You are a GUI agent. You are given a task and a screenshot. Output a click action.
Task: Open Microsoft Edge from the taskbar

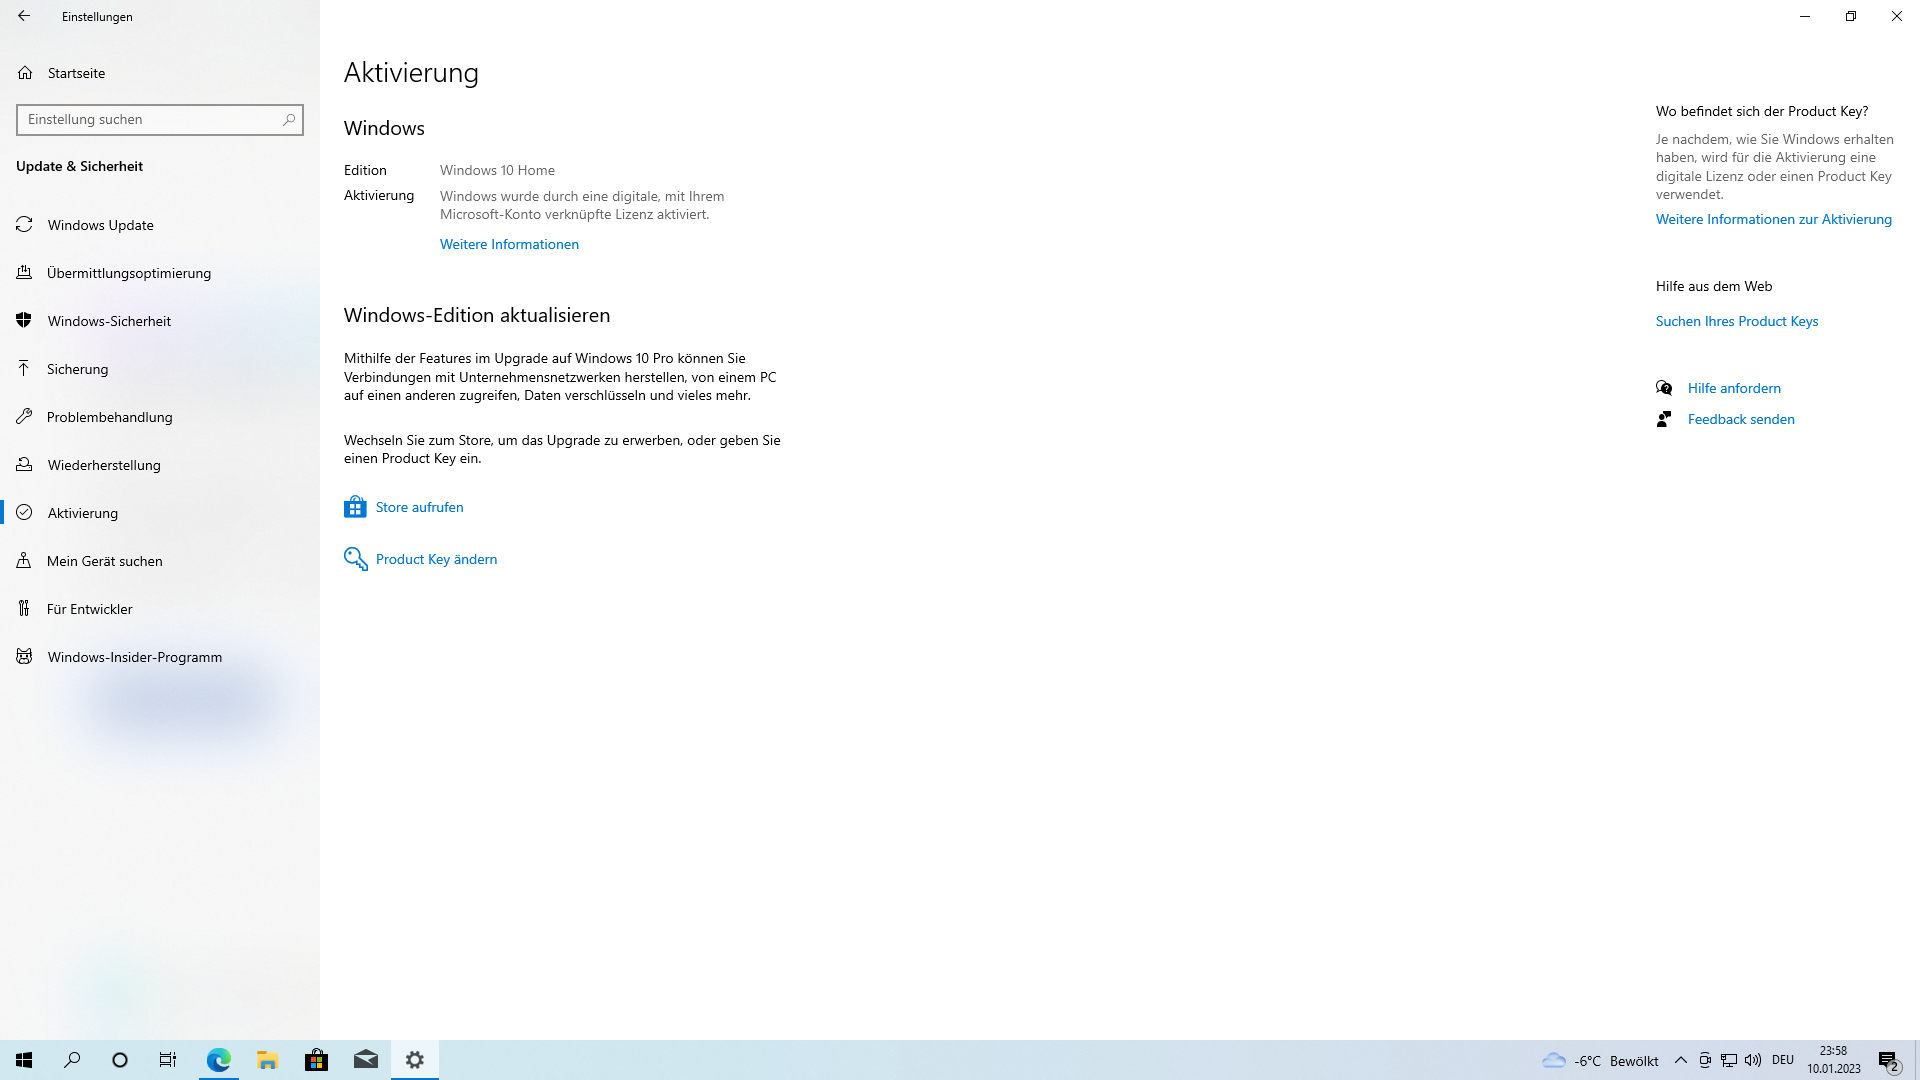(218, 1060)
